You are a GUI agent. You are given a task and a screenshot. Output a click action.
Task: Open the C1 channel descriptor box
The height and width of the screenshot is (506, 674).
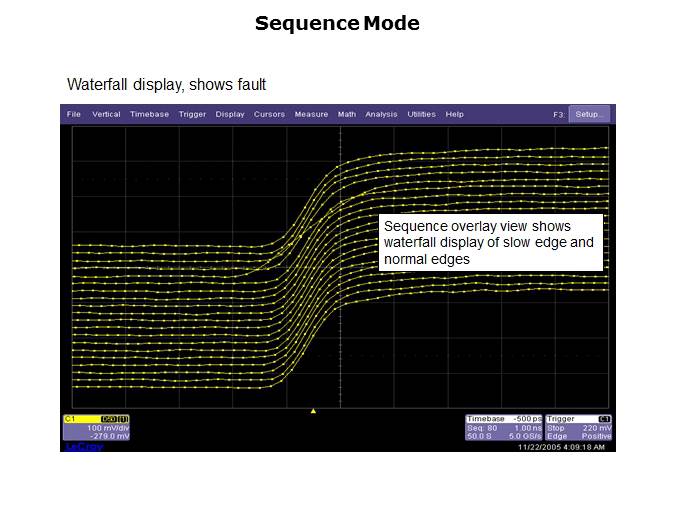96,427
